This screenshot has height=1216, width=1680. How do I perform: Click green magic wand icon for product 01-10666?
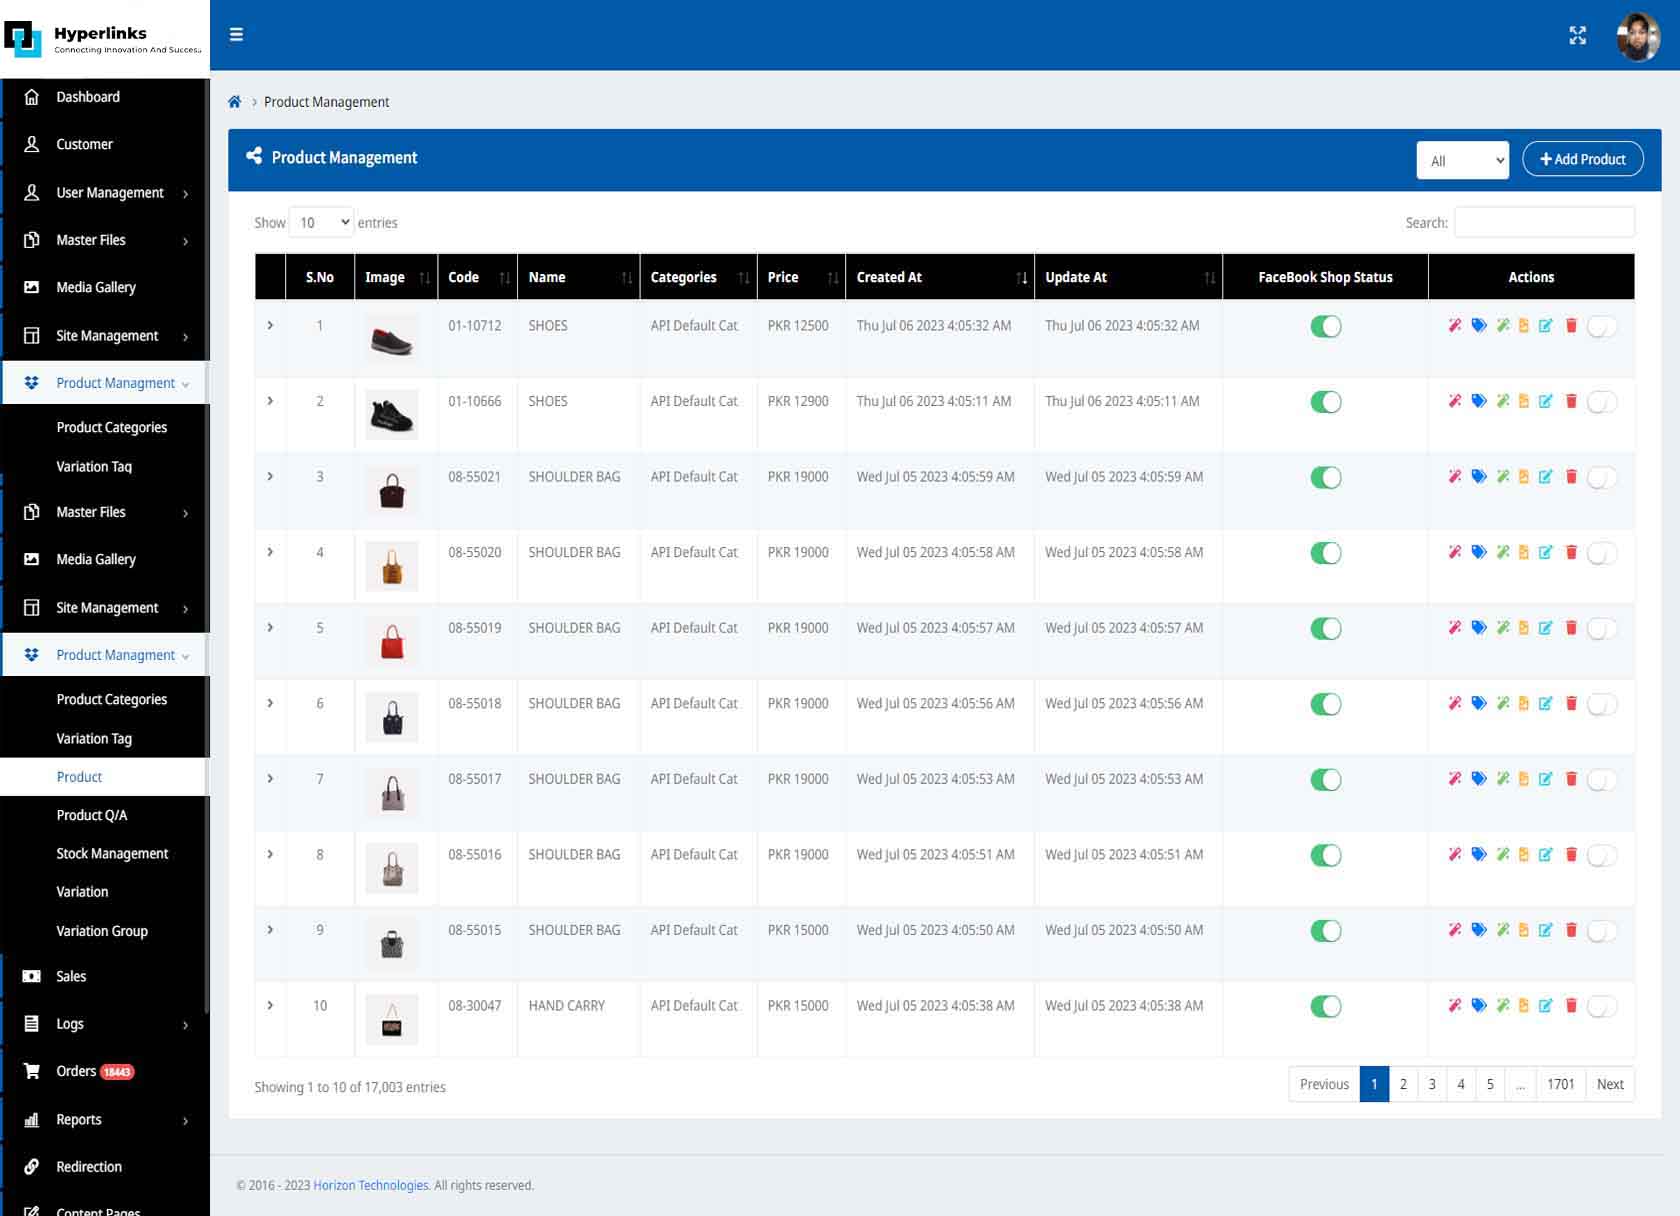1503,401
